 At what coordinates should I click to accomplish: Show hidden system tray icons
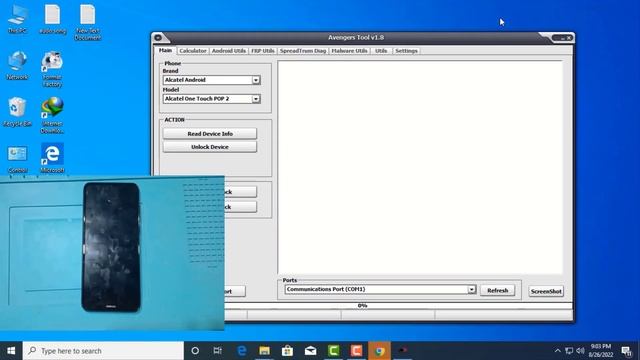tap(558, 351)
